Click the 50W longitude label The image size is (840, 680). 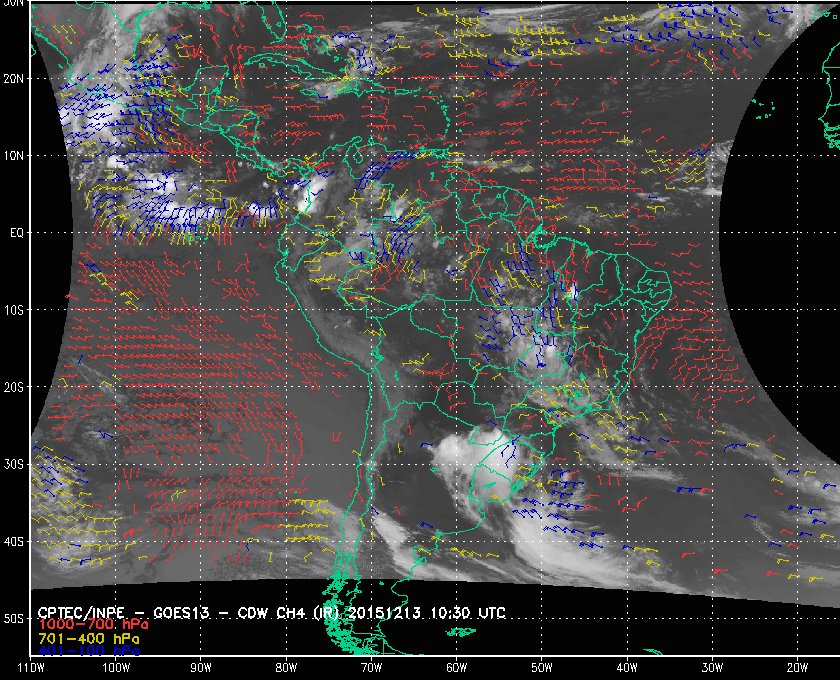click(x=542, y=668)
